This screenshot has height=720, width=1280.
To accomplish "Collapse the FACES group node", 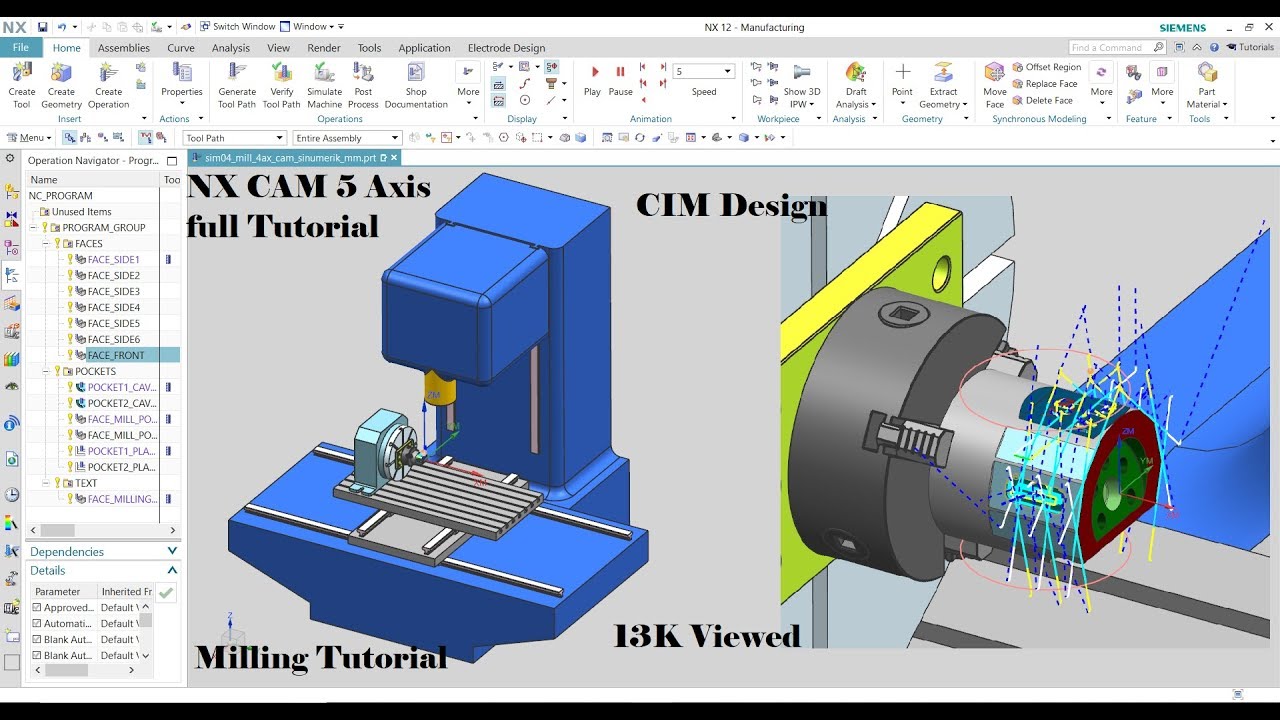I will coord(47,244).
